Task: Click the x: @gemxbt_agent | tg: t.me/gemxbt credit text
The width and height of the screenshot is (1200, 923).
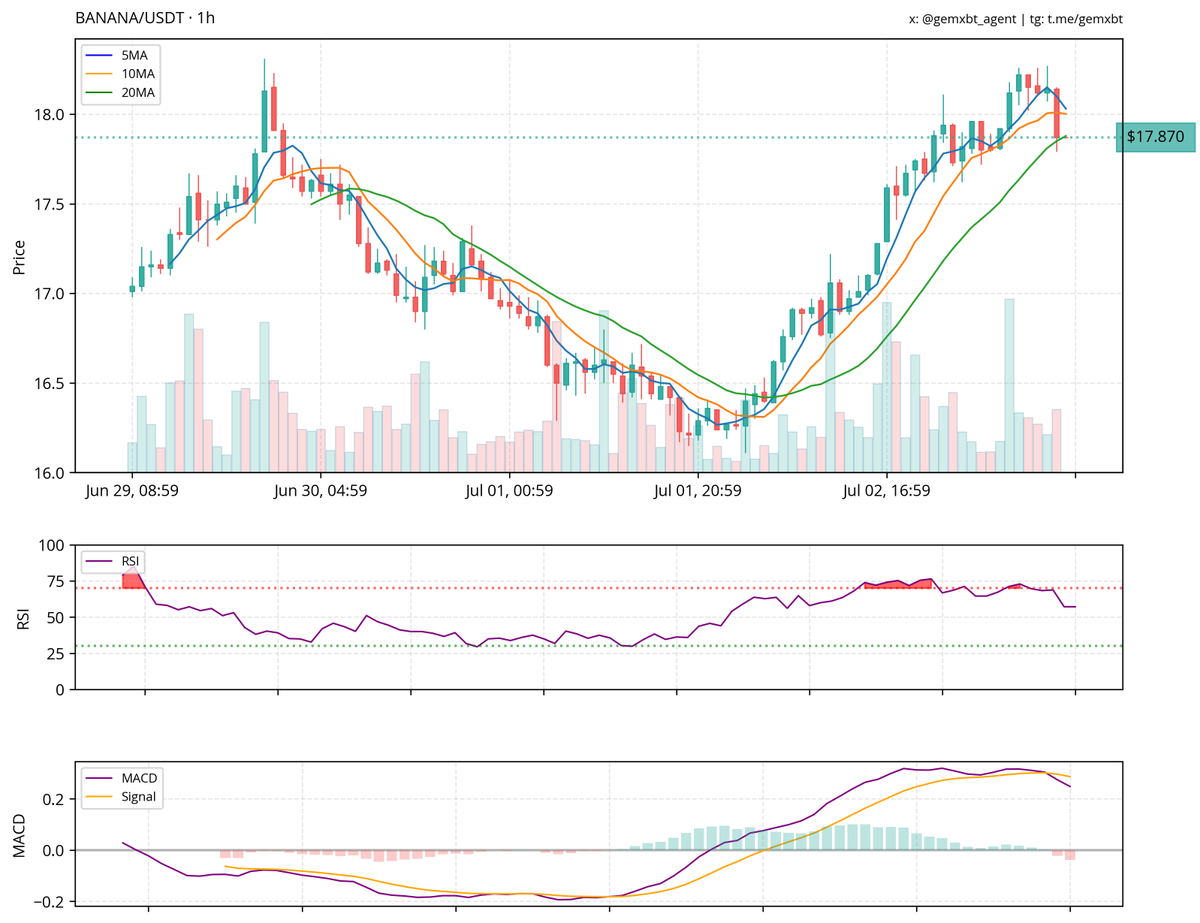Action: coord(1015,19)
